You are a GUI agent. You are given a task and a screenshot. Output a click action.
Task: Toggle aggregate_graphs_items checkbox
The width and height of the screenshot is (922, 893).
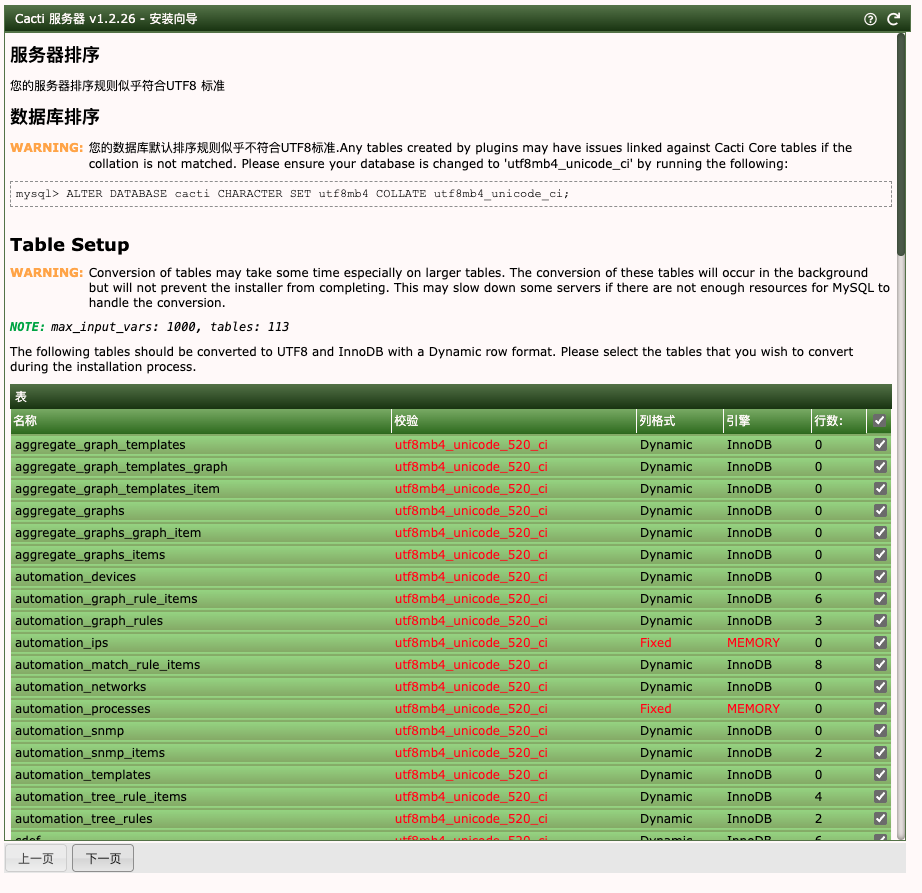click(880, 554)
